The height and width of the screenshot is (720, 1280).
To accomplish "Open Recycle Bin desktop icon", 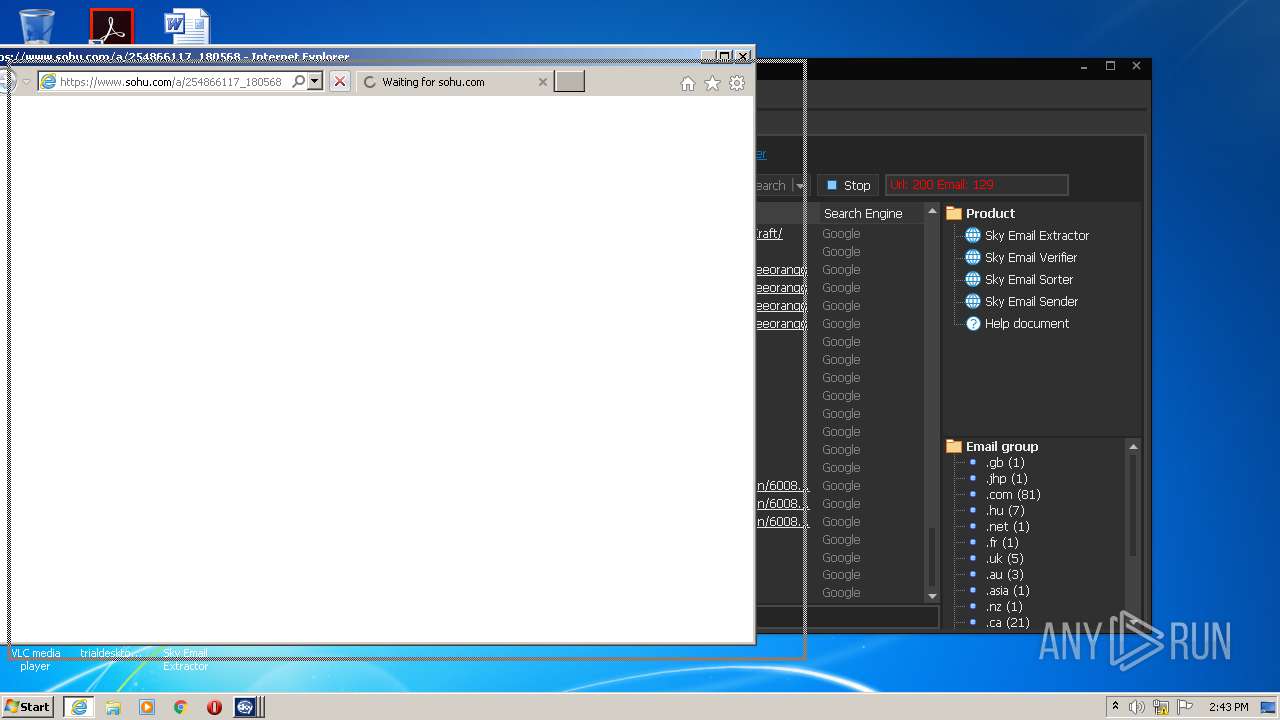I will [37, 25].
